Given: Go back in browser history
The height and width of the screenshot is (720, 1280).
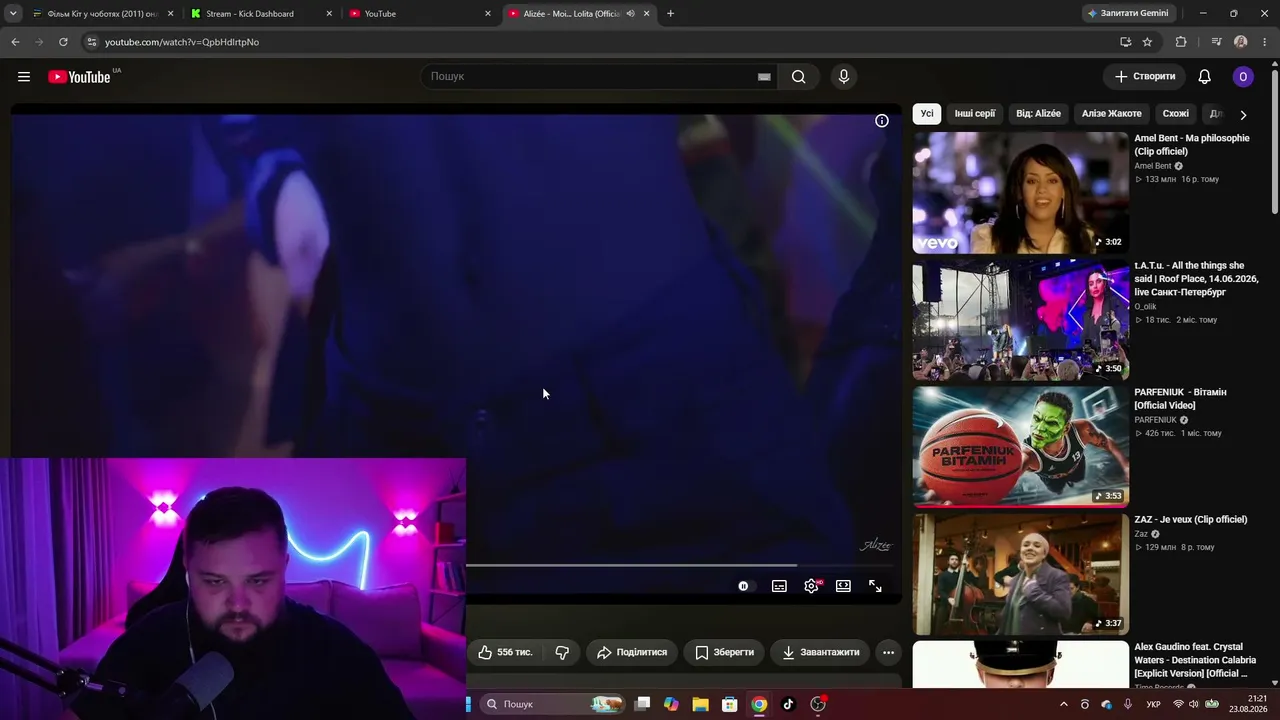Looking at the screenshot, I should pos(15,42).
